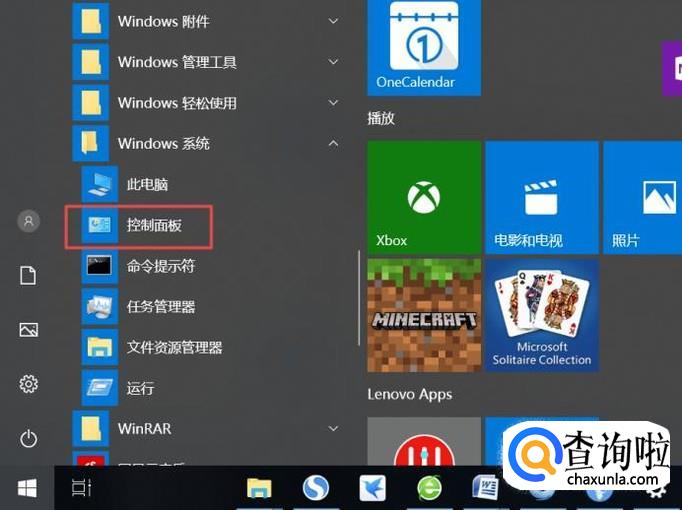682x510 pixels.
Task: Open the 照片 photos tile
Action: point(642,197)
